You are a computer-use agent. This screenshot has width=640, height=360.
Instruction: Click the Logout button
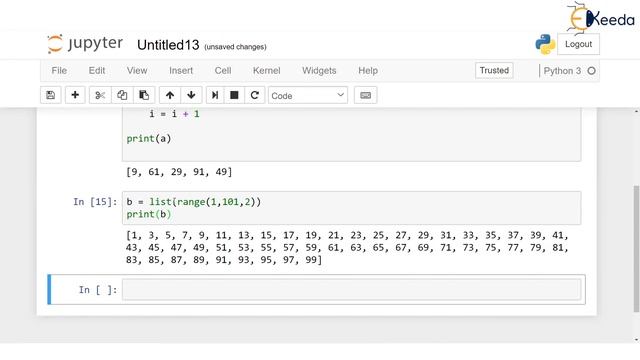tap(578, 44)
